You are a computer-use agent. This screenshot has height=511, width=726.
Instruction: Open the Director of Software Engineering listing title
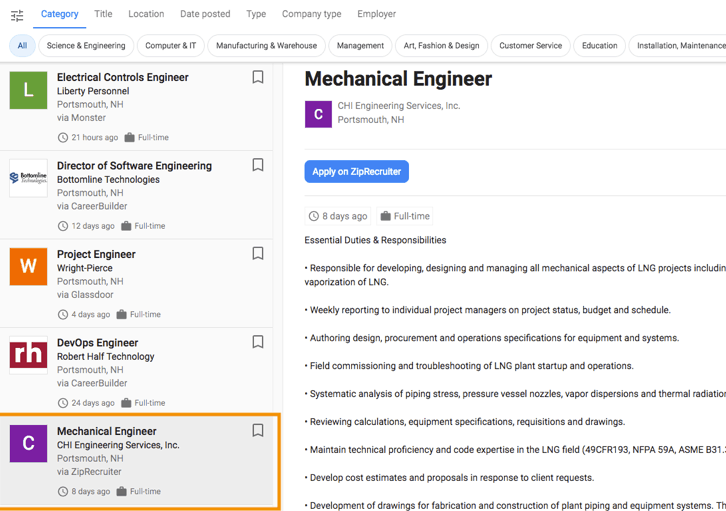134,166
